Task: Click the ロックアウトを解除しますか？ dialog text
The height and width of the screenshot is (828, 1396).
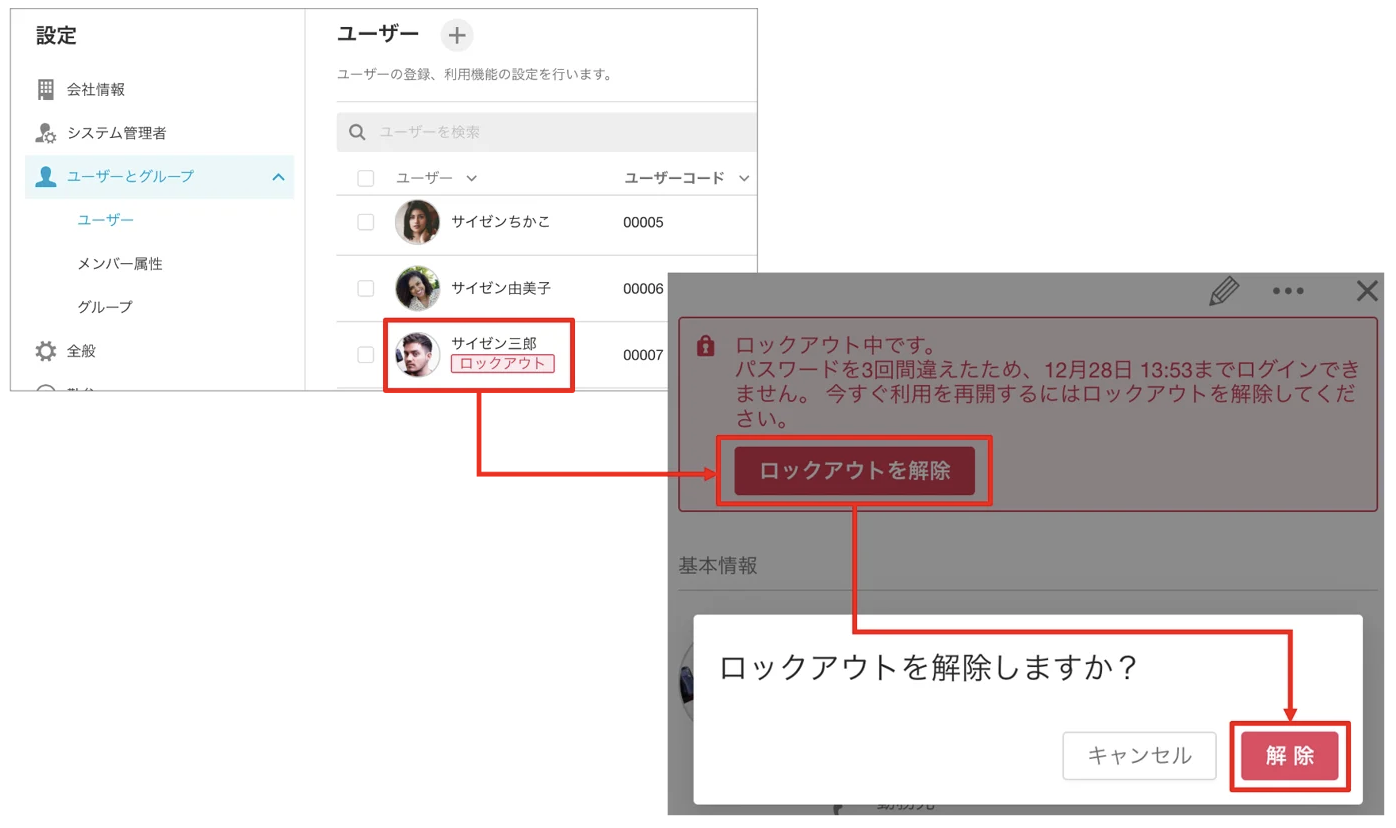Action: coord(929,668)
